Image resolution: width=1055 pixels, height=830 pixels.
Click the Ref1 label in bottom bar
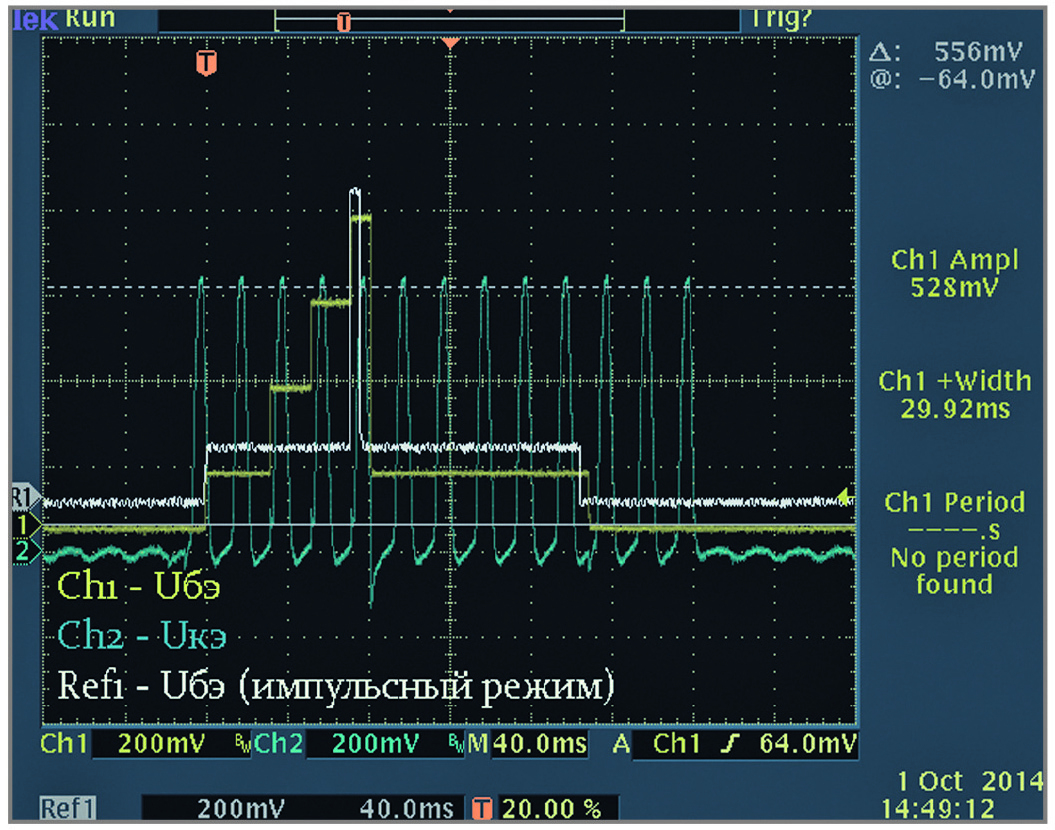coord(70,808)
